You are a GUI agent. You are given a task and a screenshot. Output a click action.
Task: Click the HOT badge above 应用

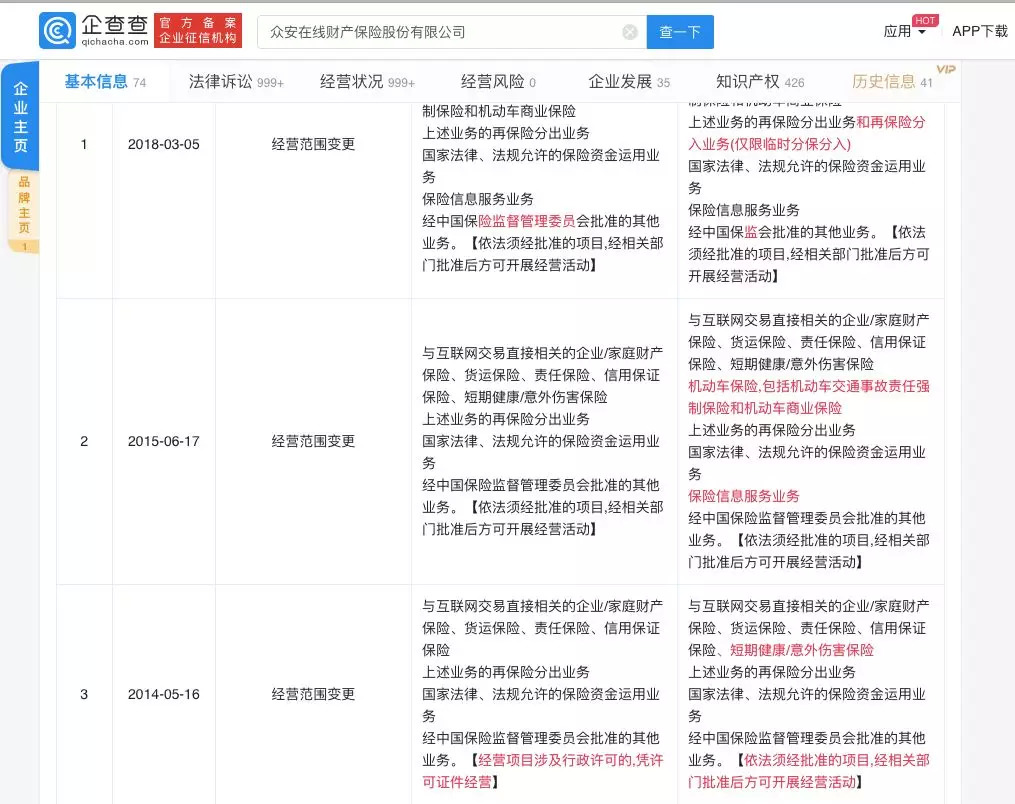[x=924, y=20]
